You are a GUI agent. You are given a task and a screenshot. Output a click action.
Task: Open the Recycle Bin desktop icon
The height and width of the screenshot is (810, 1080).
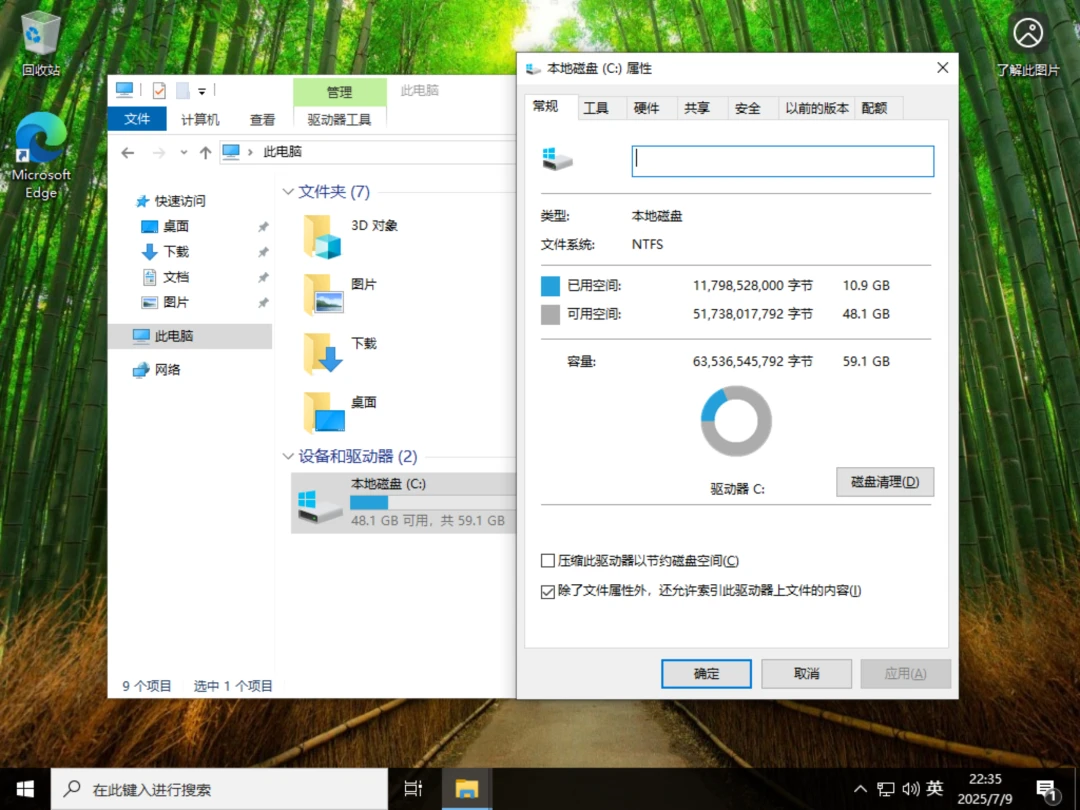[40, 43]
